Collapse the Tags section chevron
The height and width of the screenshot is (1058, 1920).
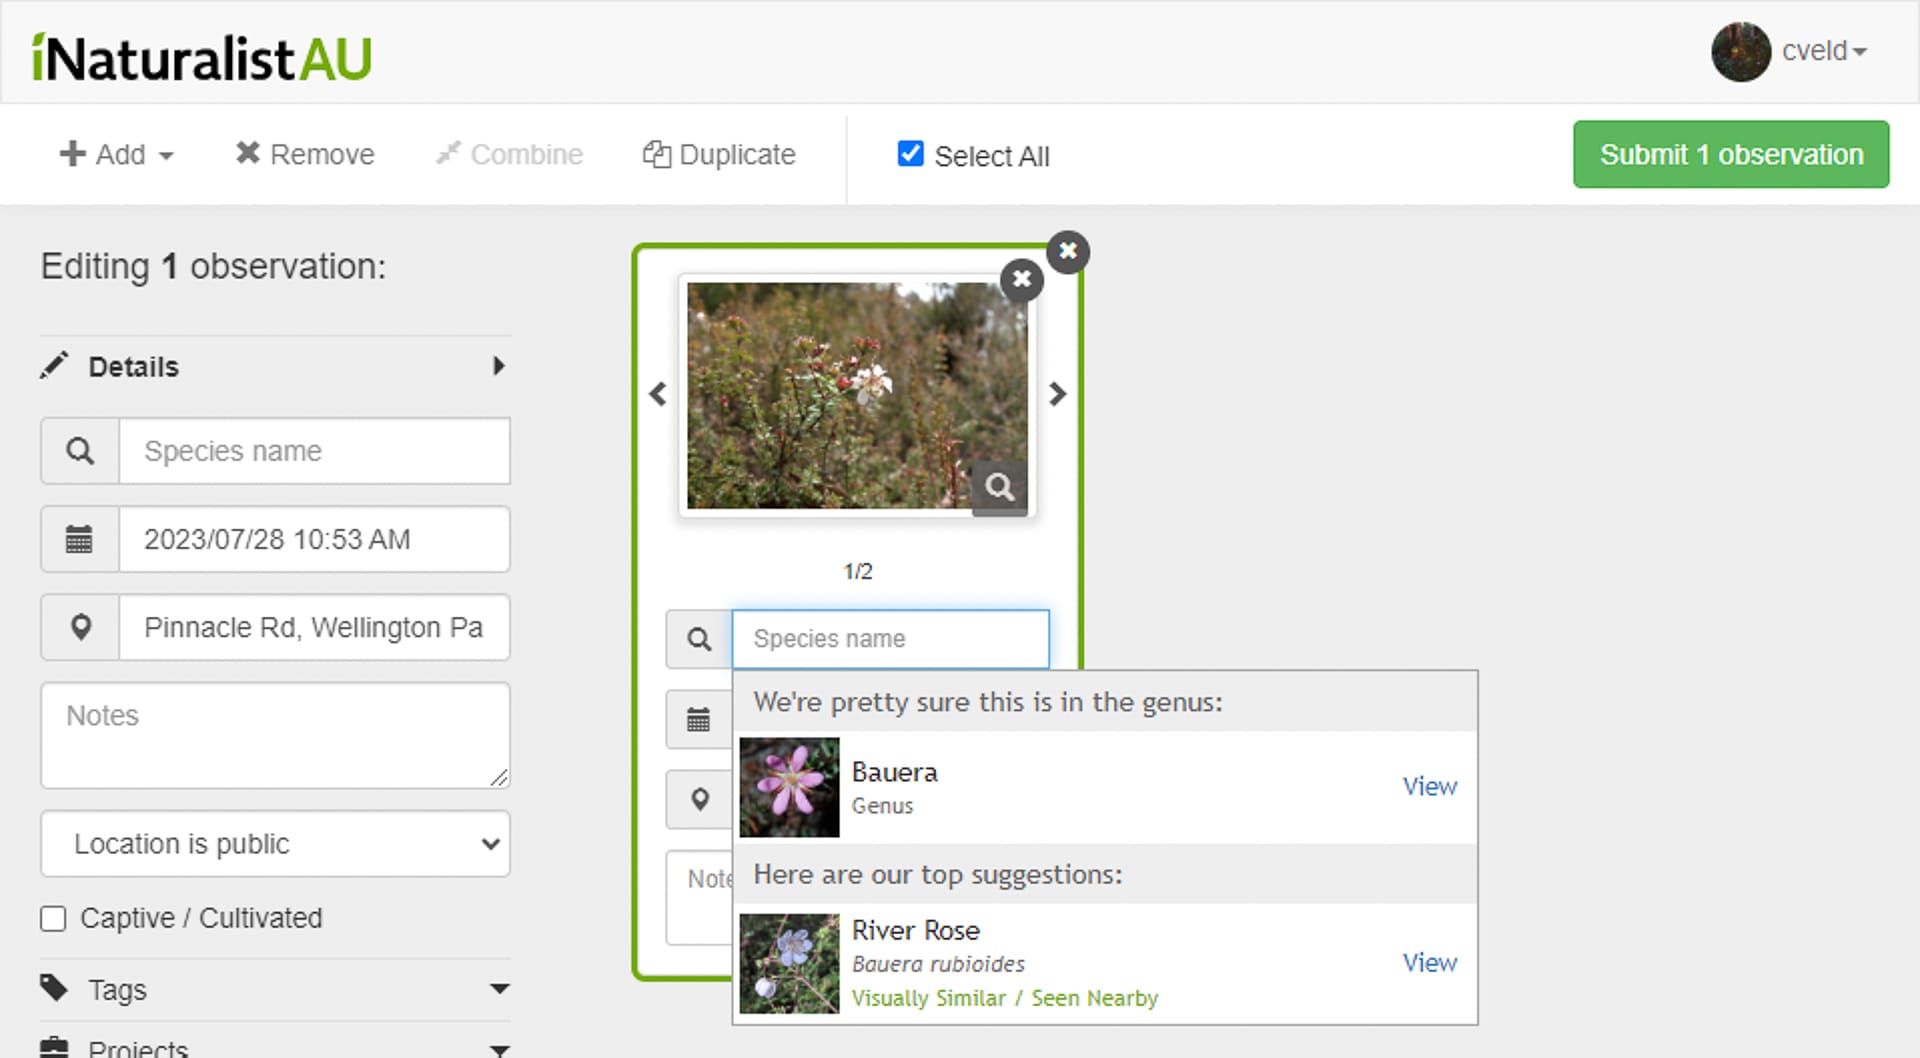pos(499,988)
